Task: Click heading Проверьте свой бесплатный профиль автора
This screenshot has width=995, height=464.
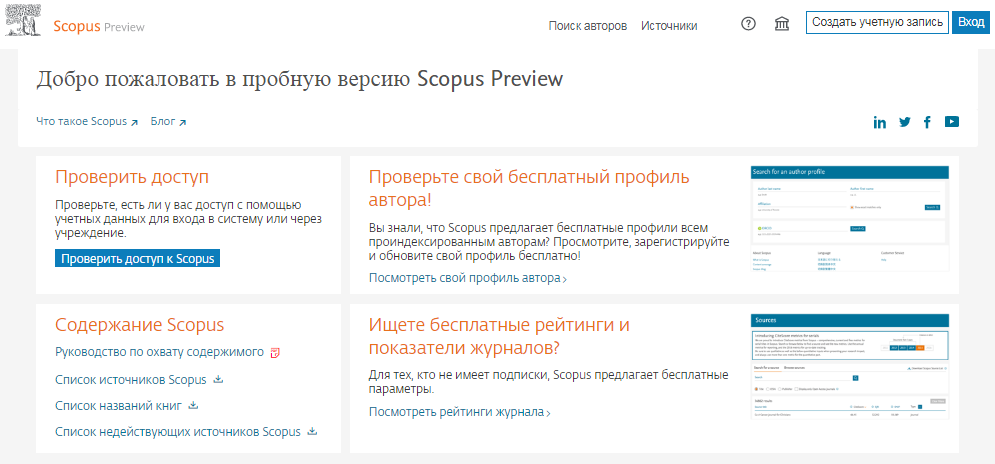Action: tap(529, 189)
